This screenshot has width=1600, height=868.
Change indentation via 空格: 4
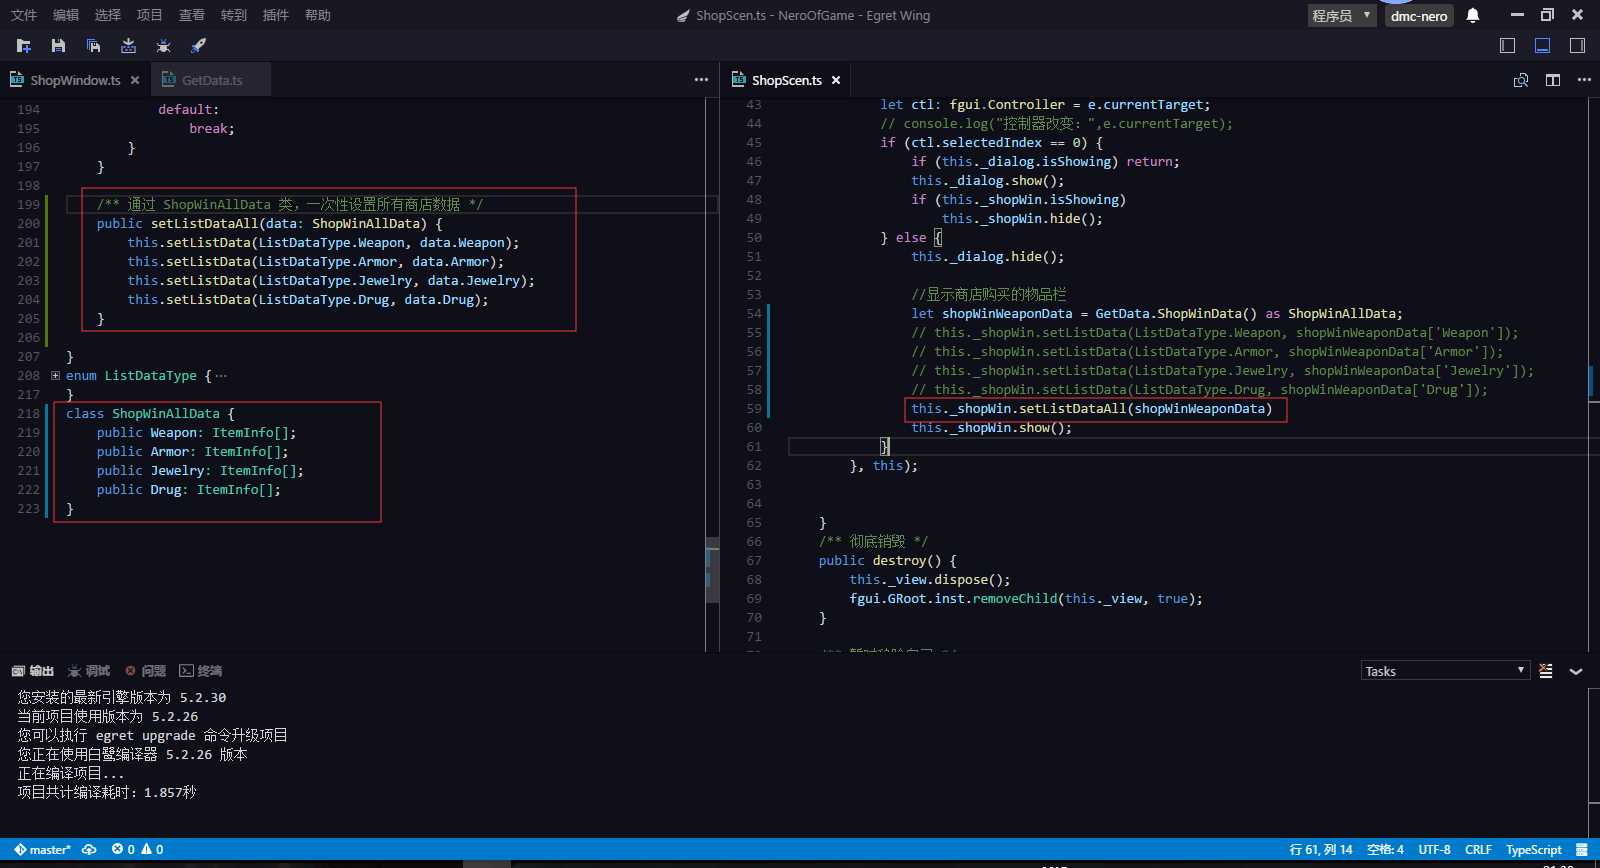[x=1385, y=850]
